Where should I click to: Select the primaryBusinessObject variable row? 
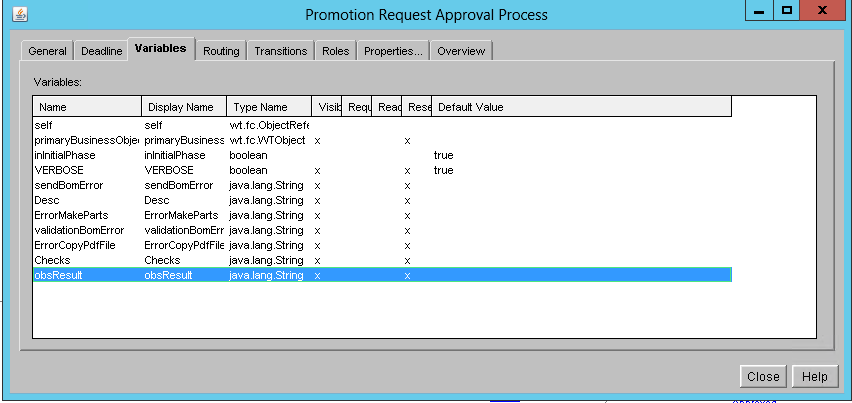click(x=382, y=140)
